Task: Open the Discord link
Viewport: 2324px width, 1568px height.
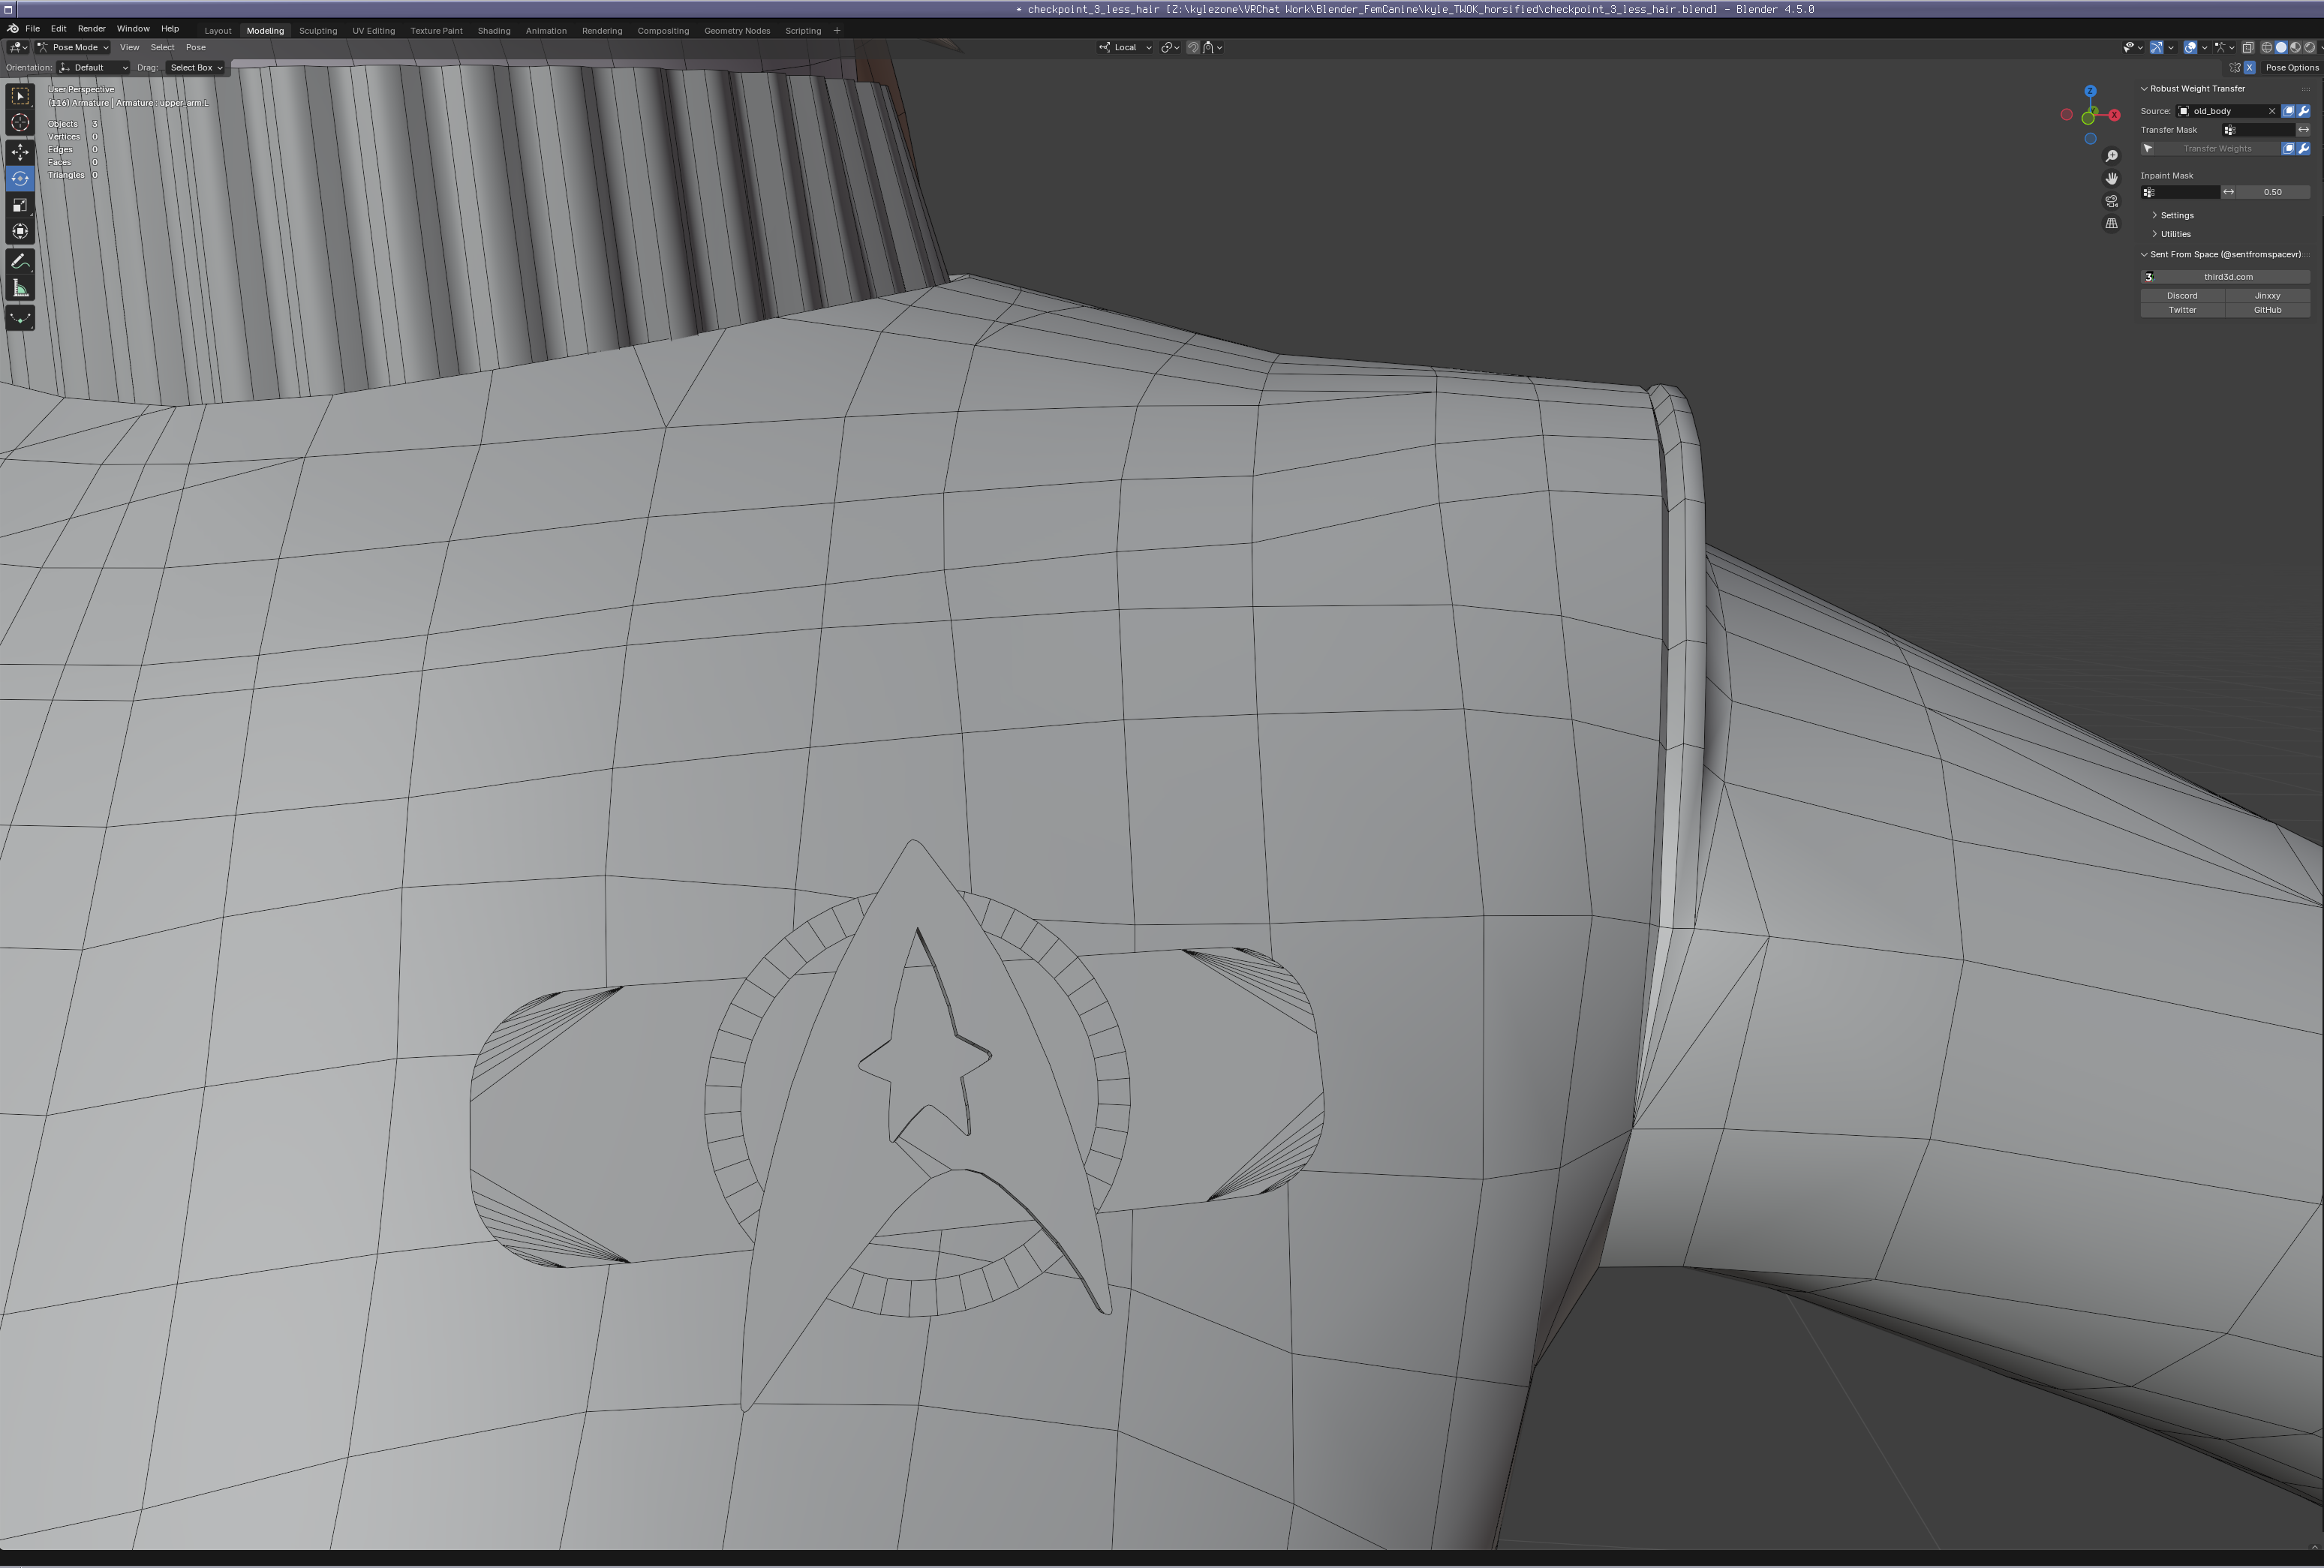Action: pos(2182,296)
